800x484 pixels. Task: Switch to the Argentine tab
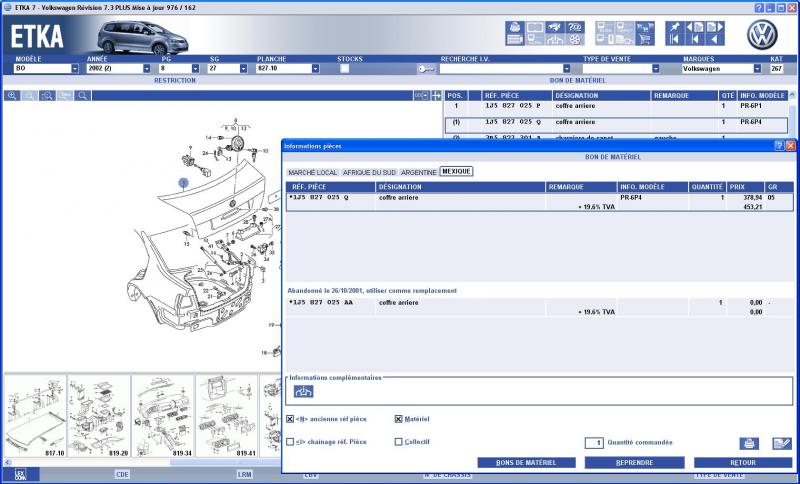click(x=418, y=172)
